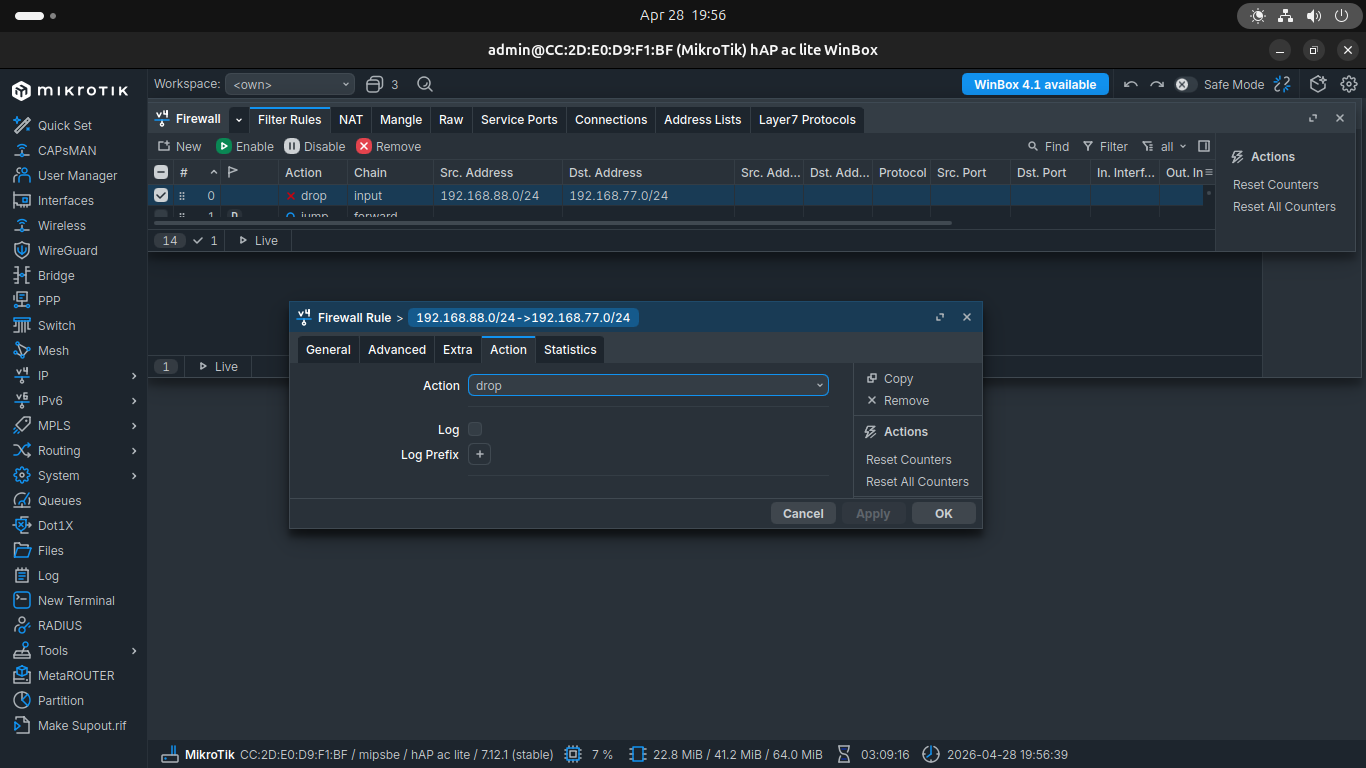Open the Workspace dropdown
Image resolution: width=1366 pixels, height=768 pixels.
(290, 85)
